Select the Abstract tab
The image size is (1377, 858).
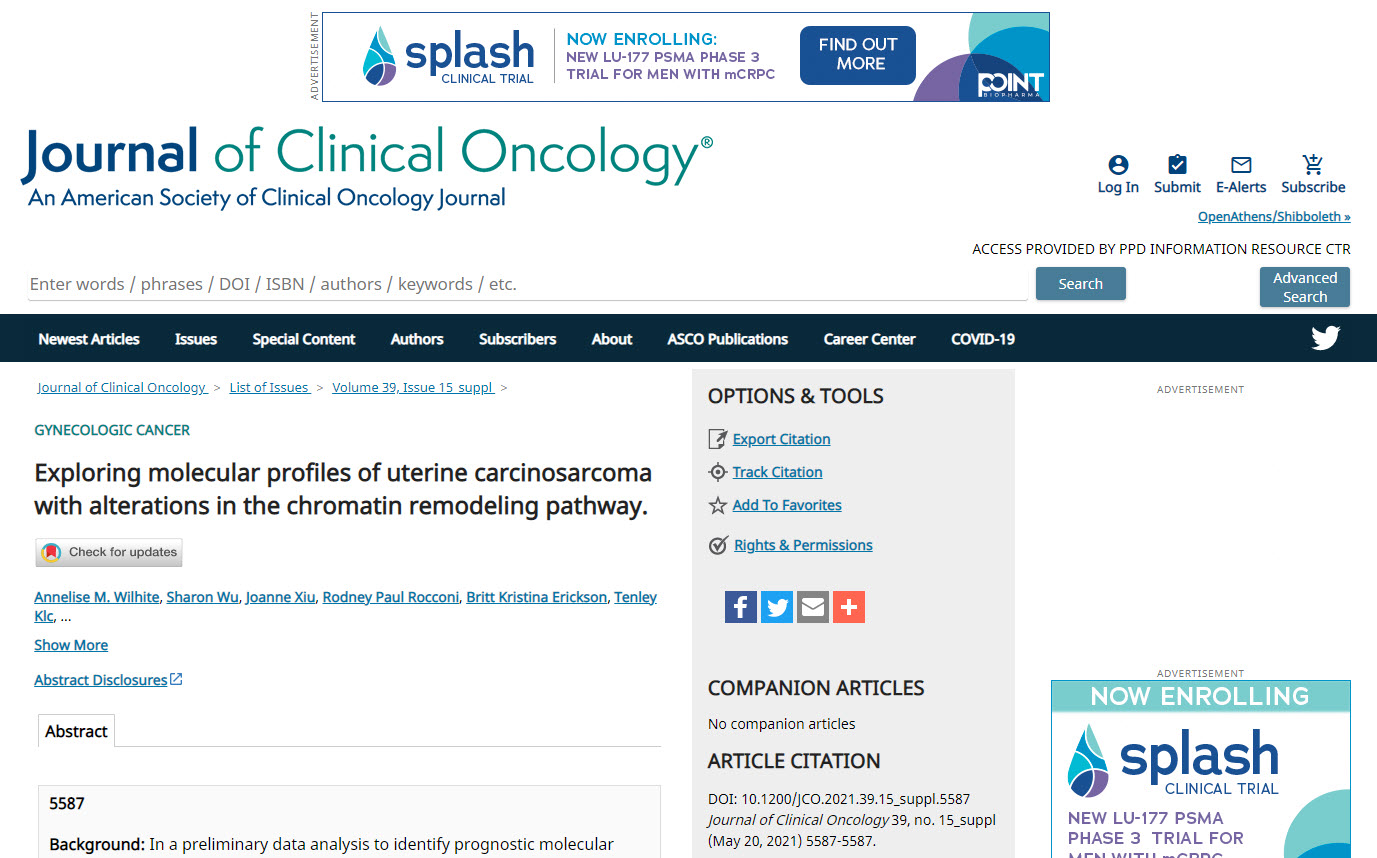coord(76,731)
